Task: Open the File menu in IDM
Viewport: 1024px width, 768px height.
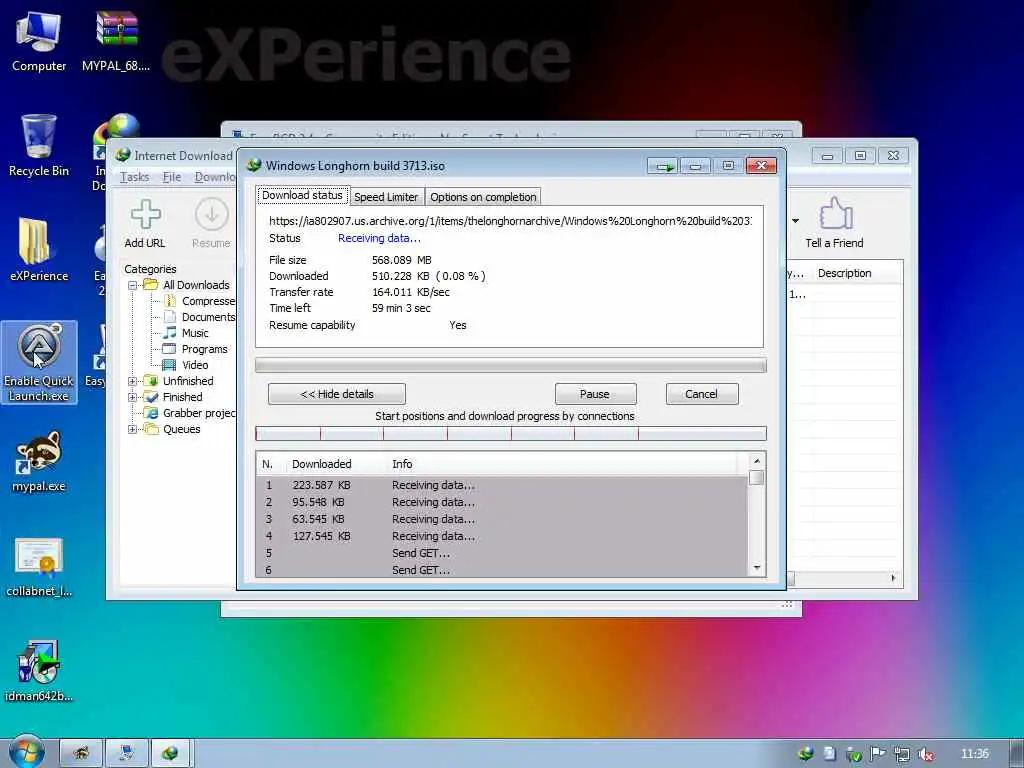Action: click(x=172, y=177)
